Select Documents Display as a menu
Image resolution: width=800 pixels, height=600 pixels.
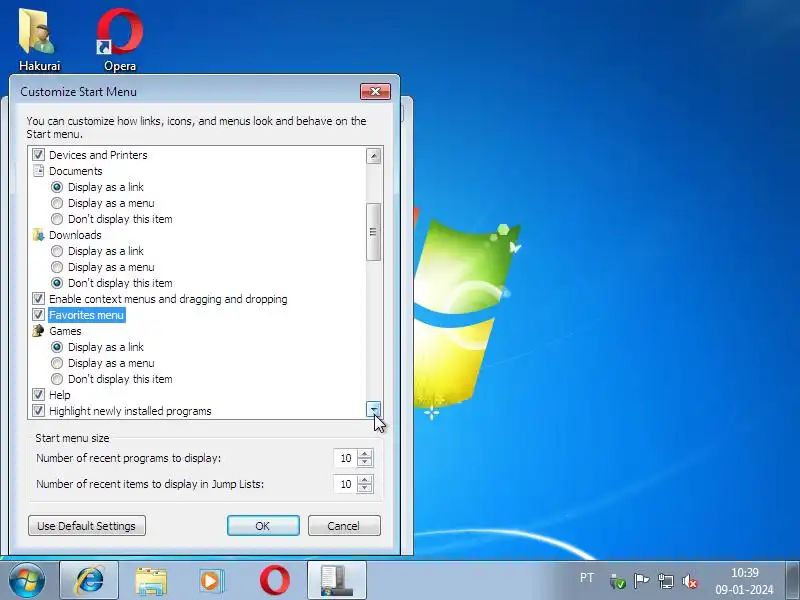pyautogui.click(x=57, y=203)
